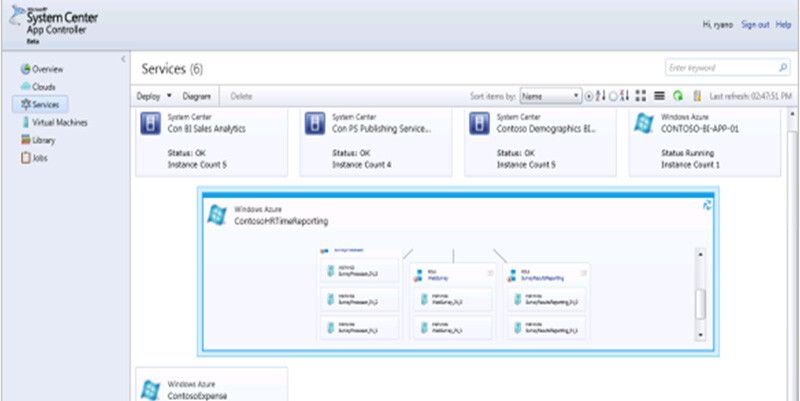
Task: Open the Help link
Action: click(783, 24)
